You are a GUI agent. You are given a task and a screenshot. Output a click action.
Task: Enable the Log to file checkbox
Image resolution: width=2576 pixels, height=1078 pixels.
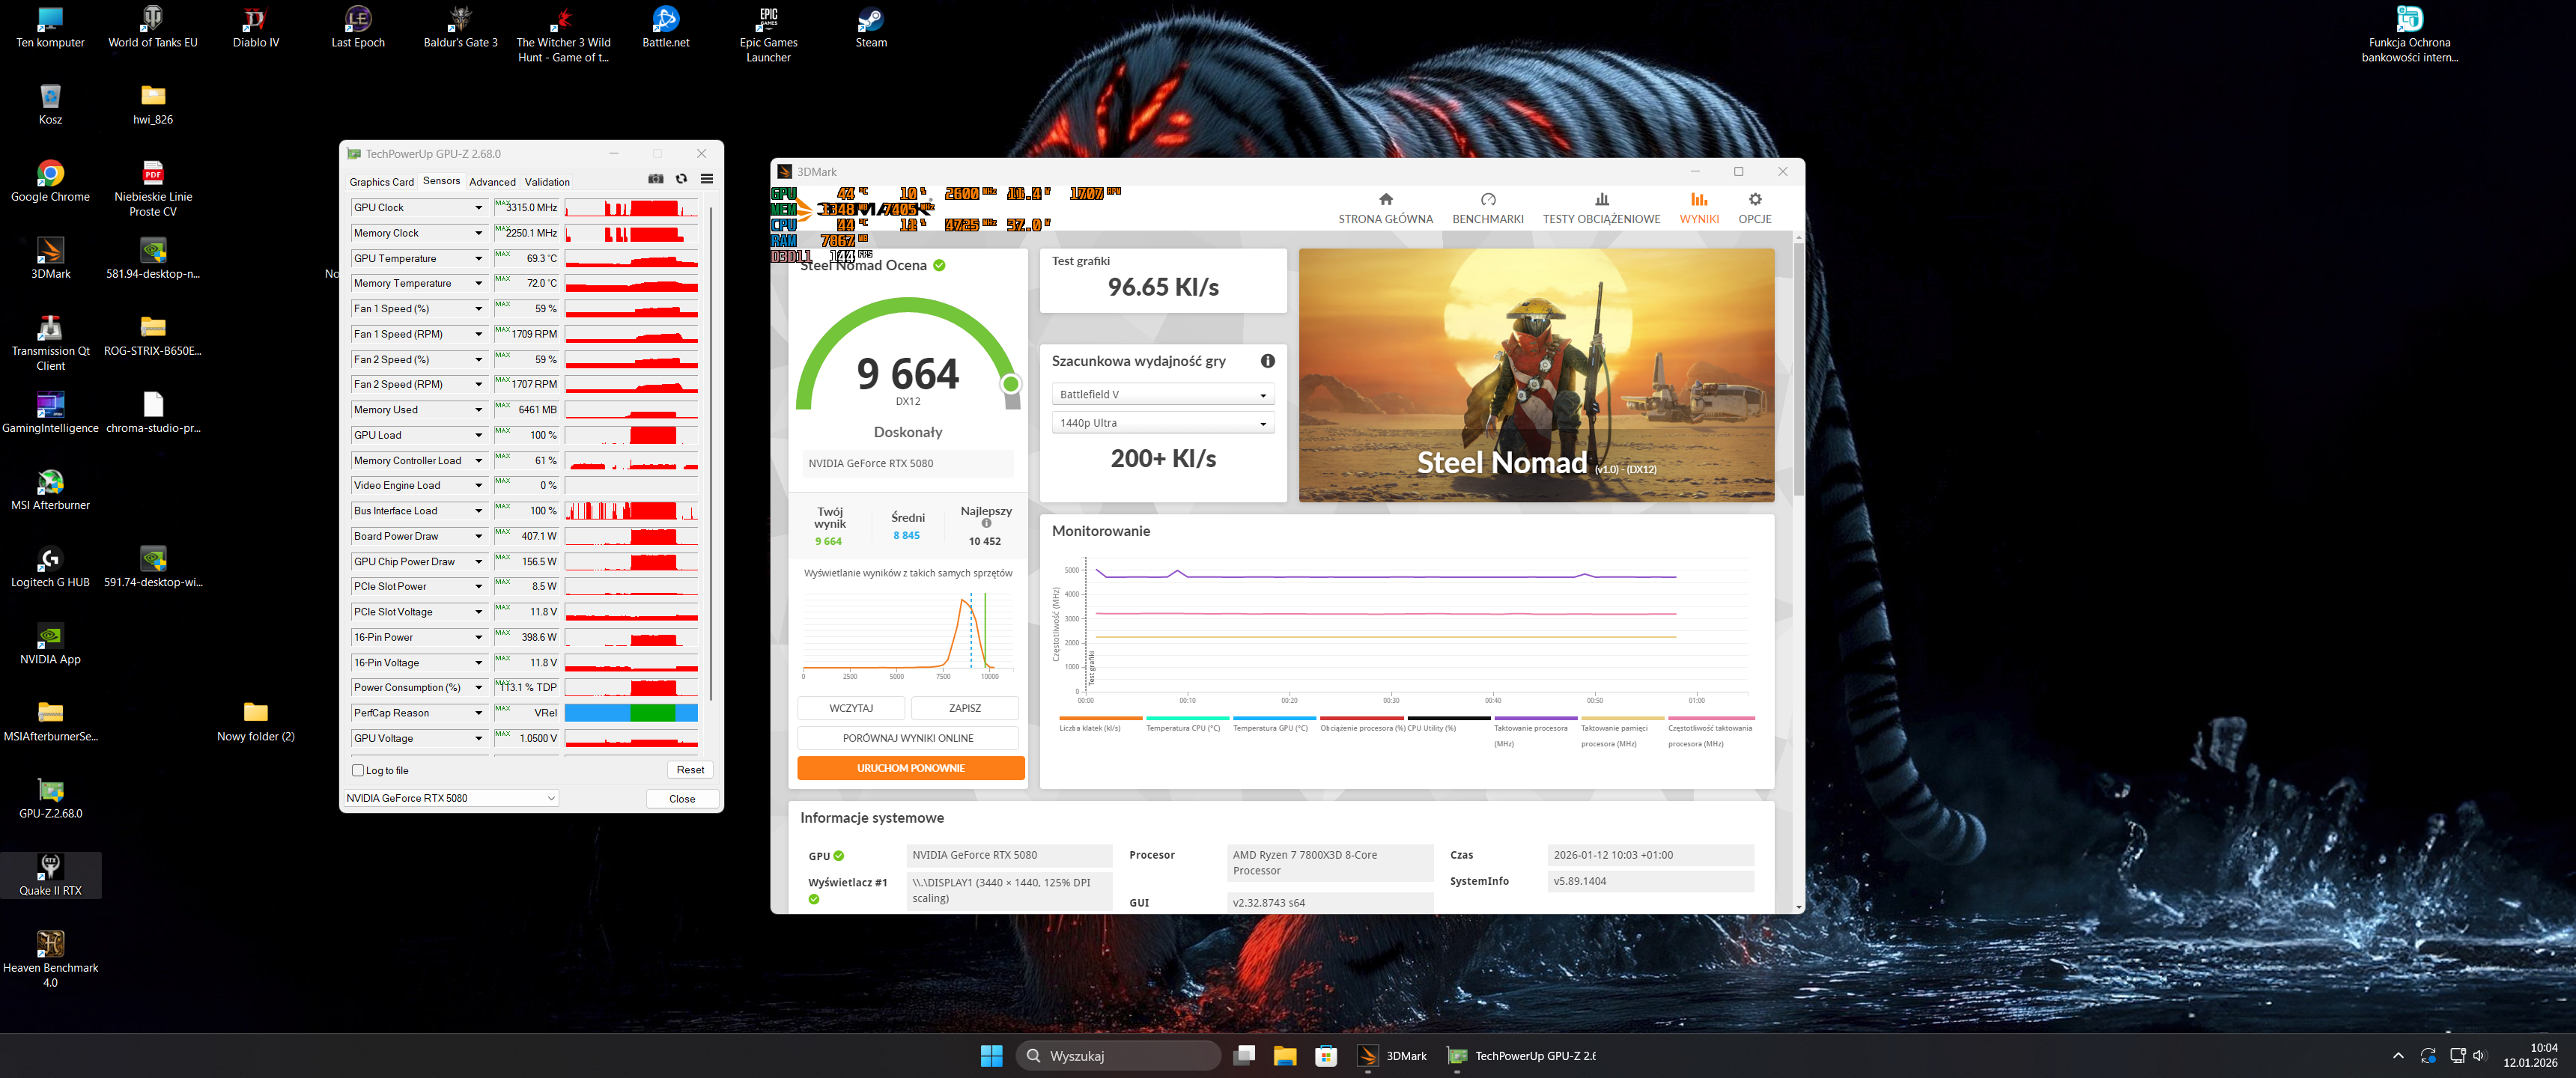[x=358, y=770]
